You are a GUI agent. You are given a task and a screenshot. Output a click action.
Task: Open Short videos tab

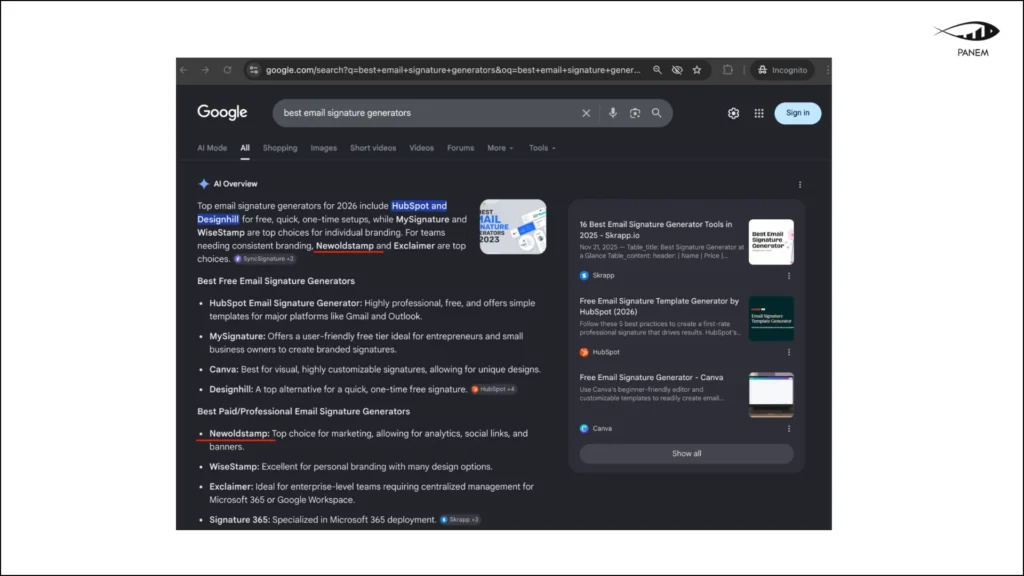(373, 148)
